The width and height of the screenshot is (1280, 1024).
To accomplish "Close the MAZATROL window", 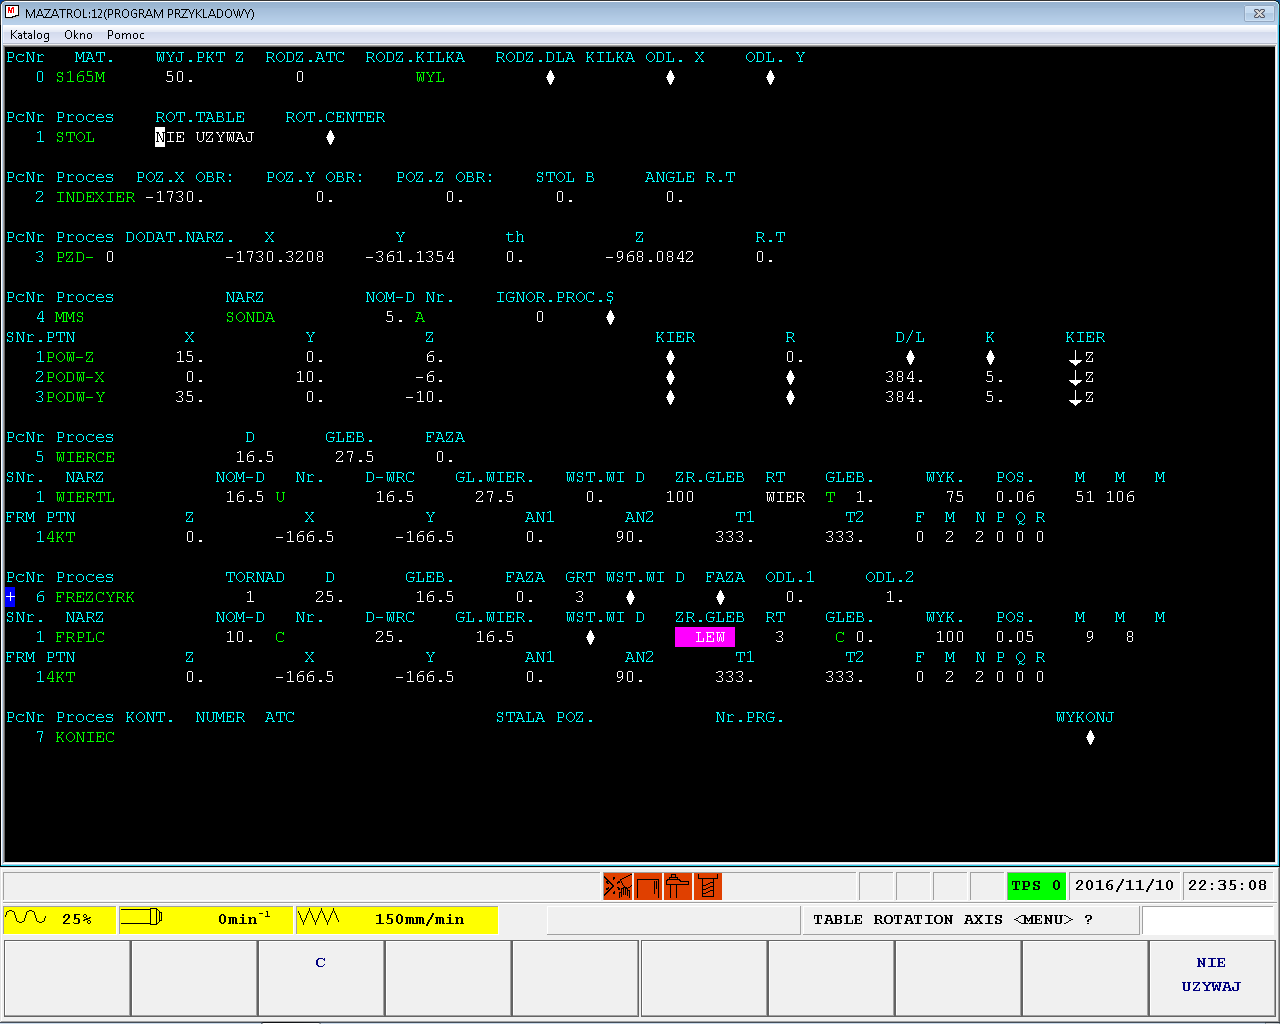I will coord(1259,13).
